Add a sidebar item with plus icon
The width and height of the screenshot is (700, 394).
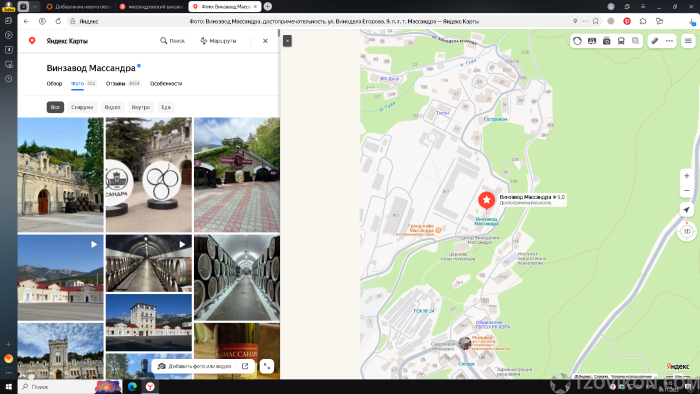(x=8, y=344)
